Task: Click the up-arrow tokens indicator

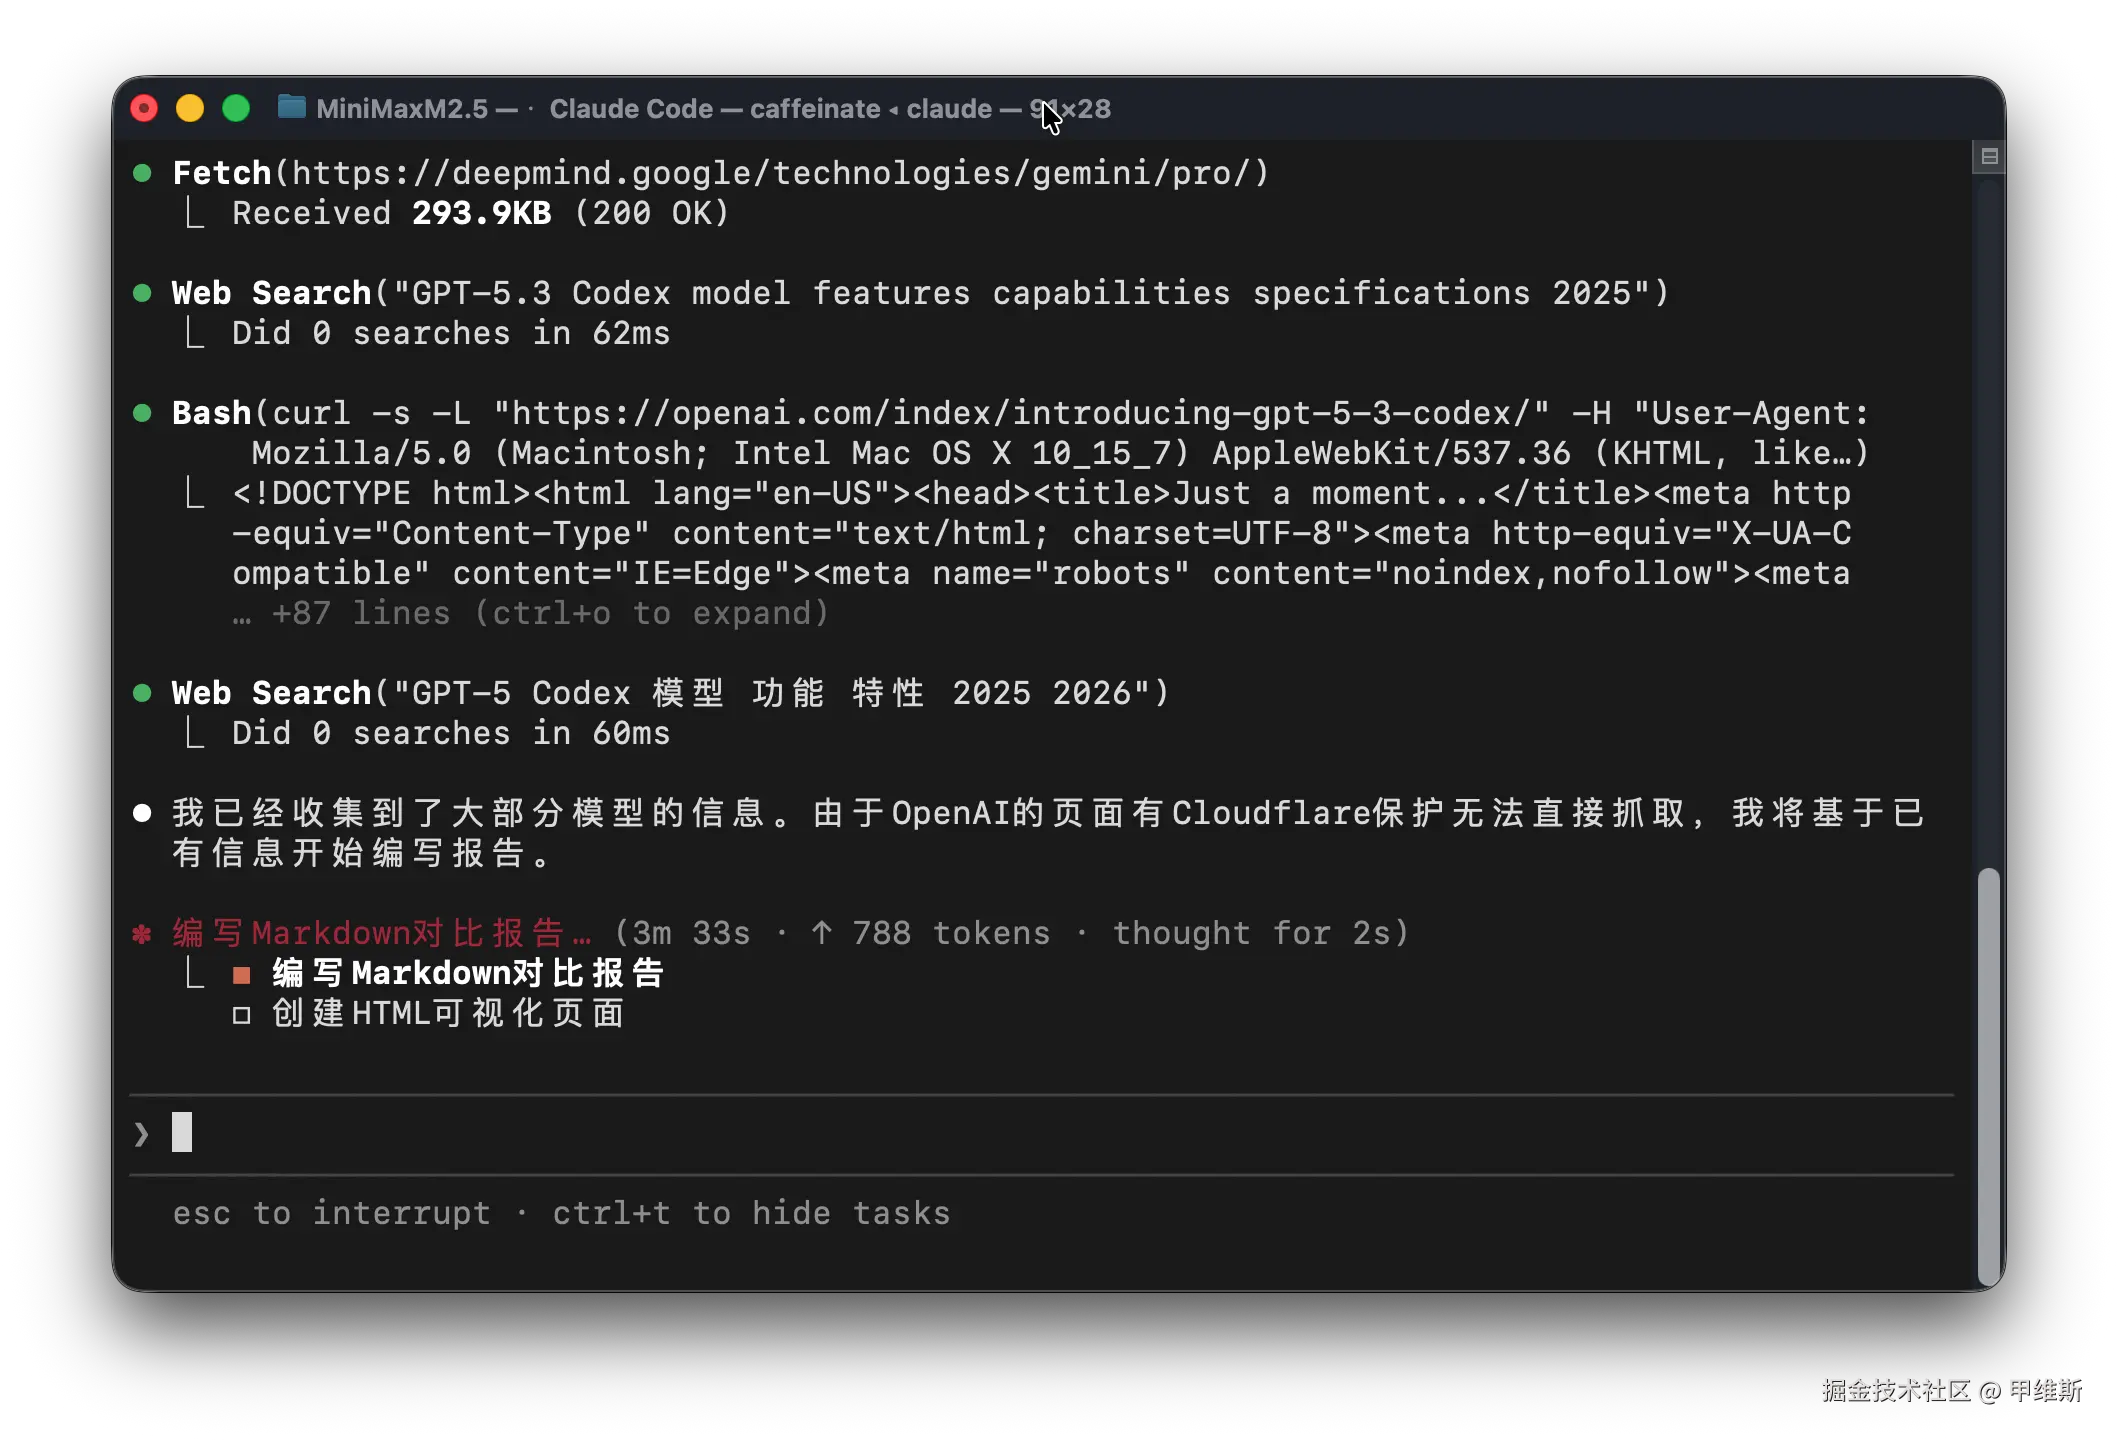Action: tap(822, 933)
